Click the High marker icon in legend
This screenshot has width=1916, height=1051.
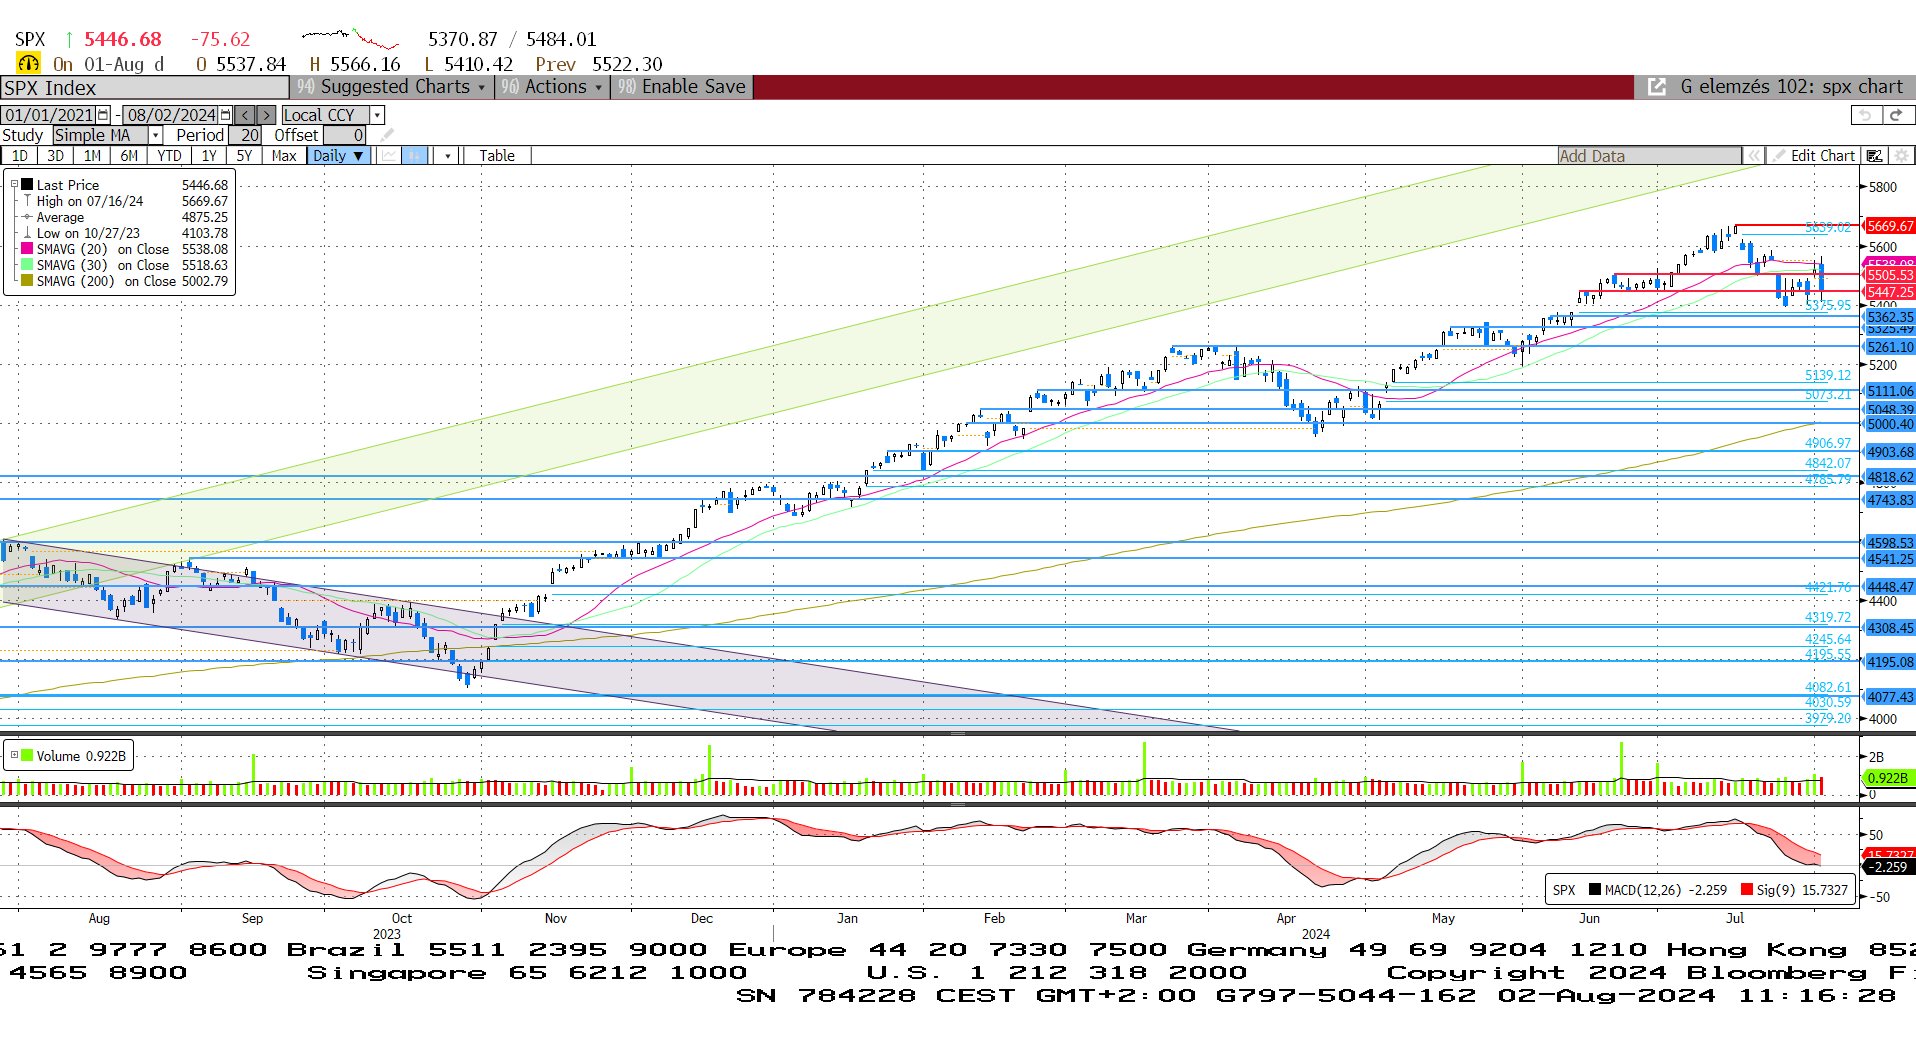click(28, 201)
